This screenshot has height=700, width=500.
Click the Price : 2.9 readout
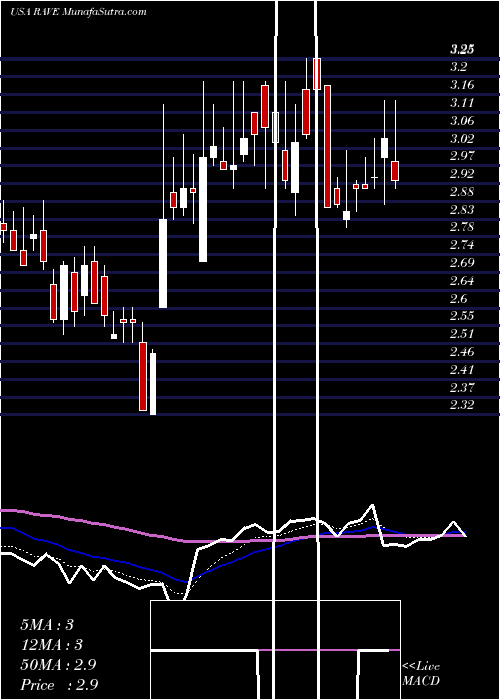coord(59,684)
